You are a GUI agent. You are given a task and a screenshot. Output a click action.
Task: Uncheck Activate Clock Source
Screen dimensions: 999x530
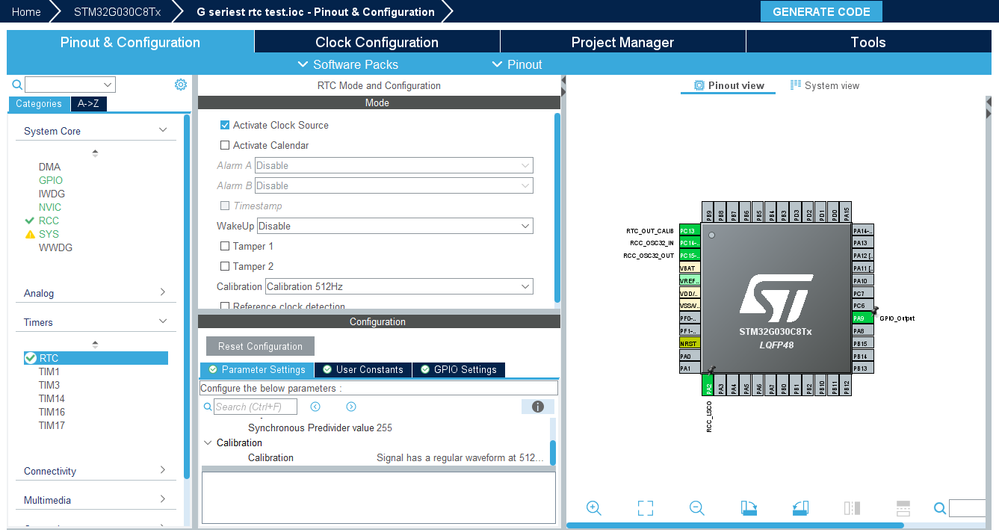click(x=225, y=125)
